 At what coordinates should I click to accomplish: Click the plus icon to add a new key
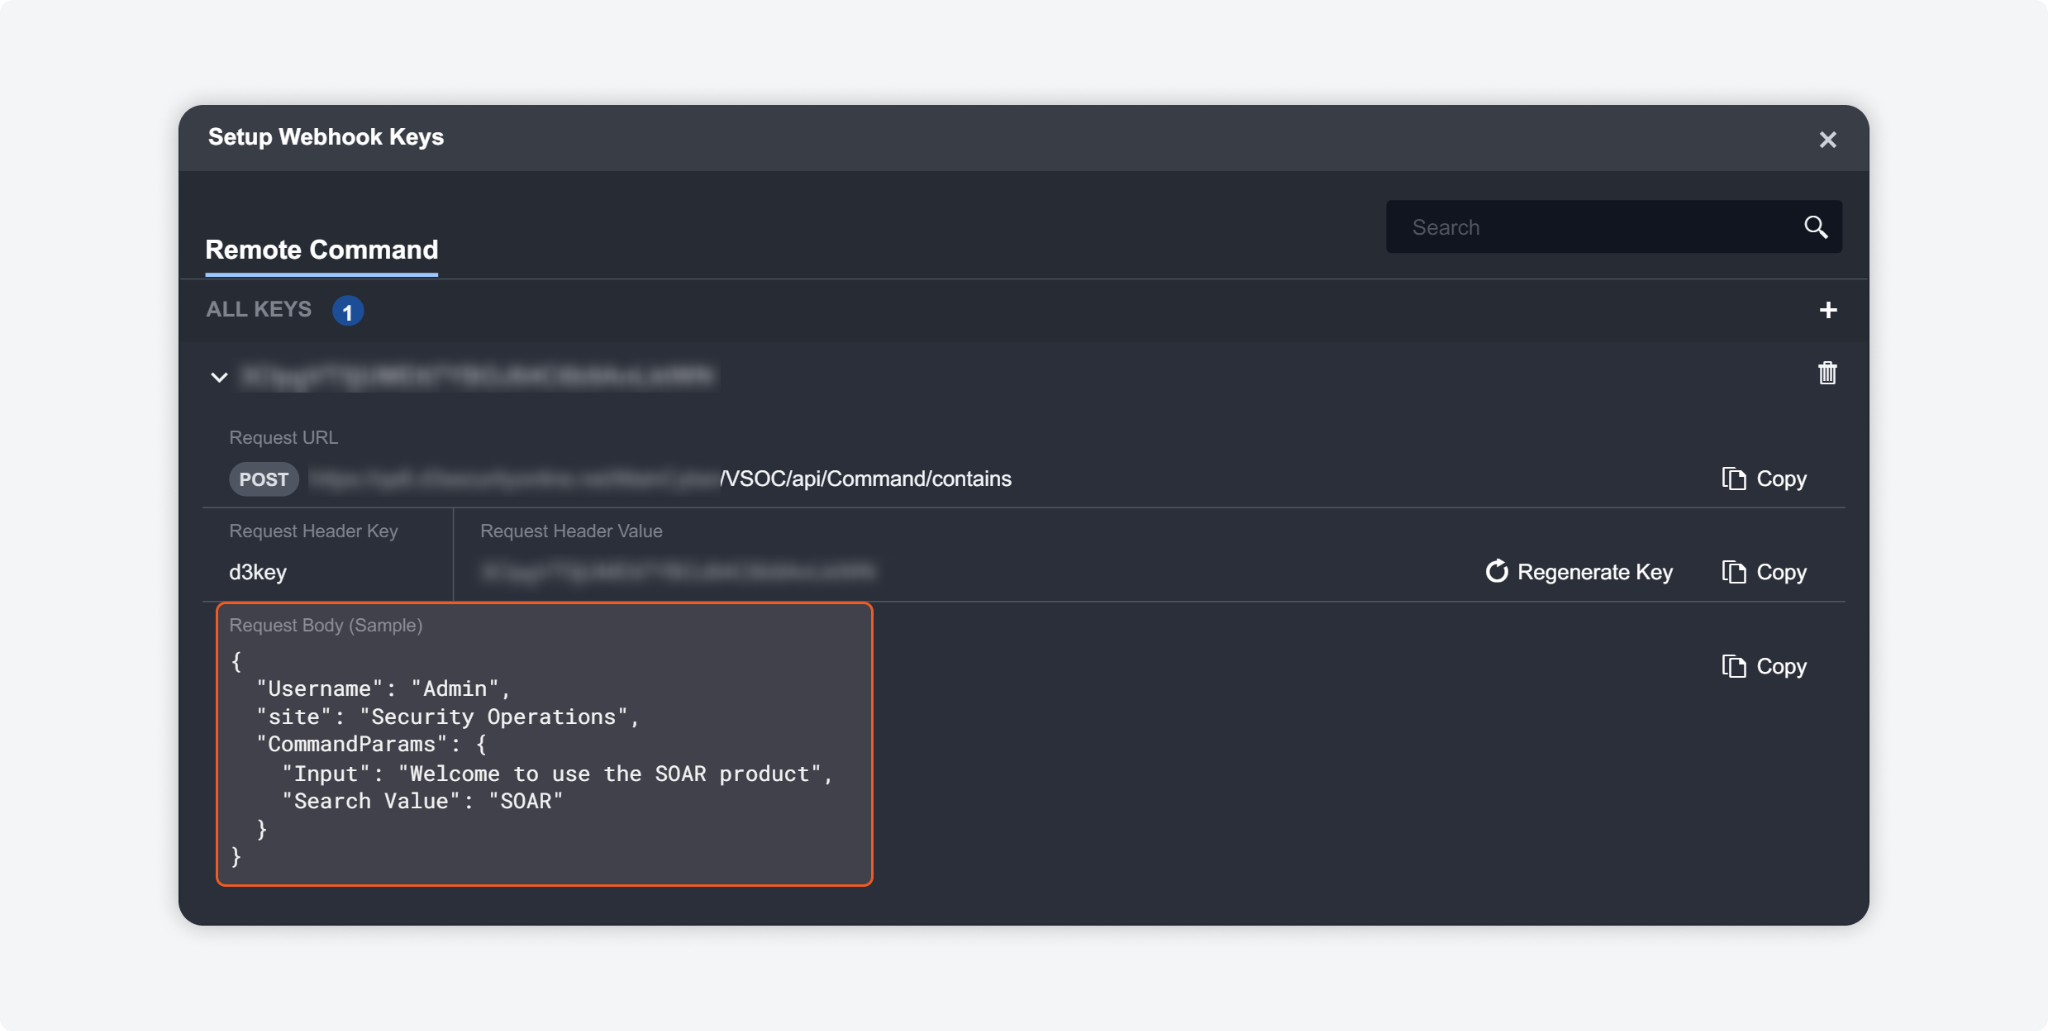(1827, 310)
